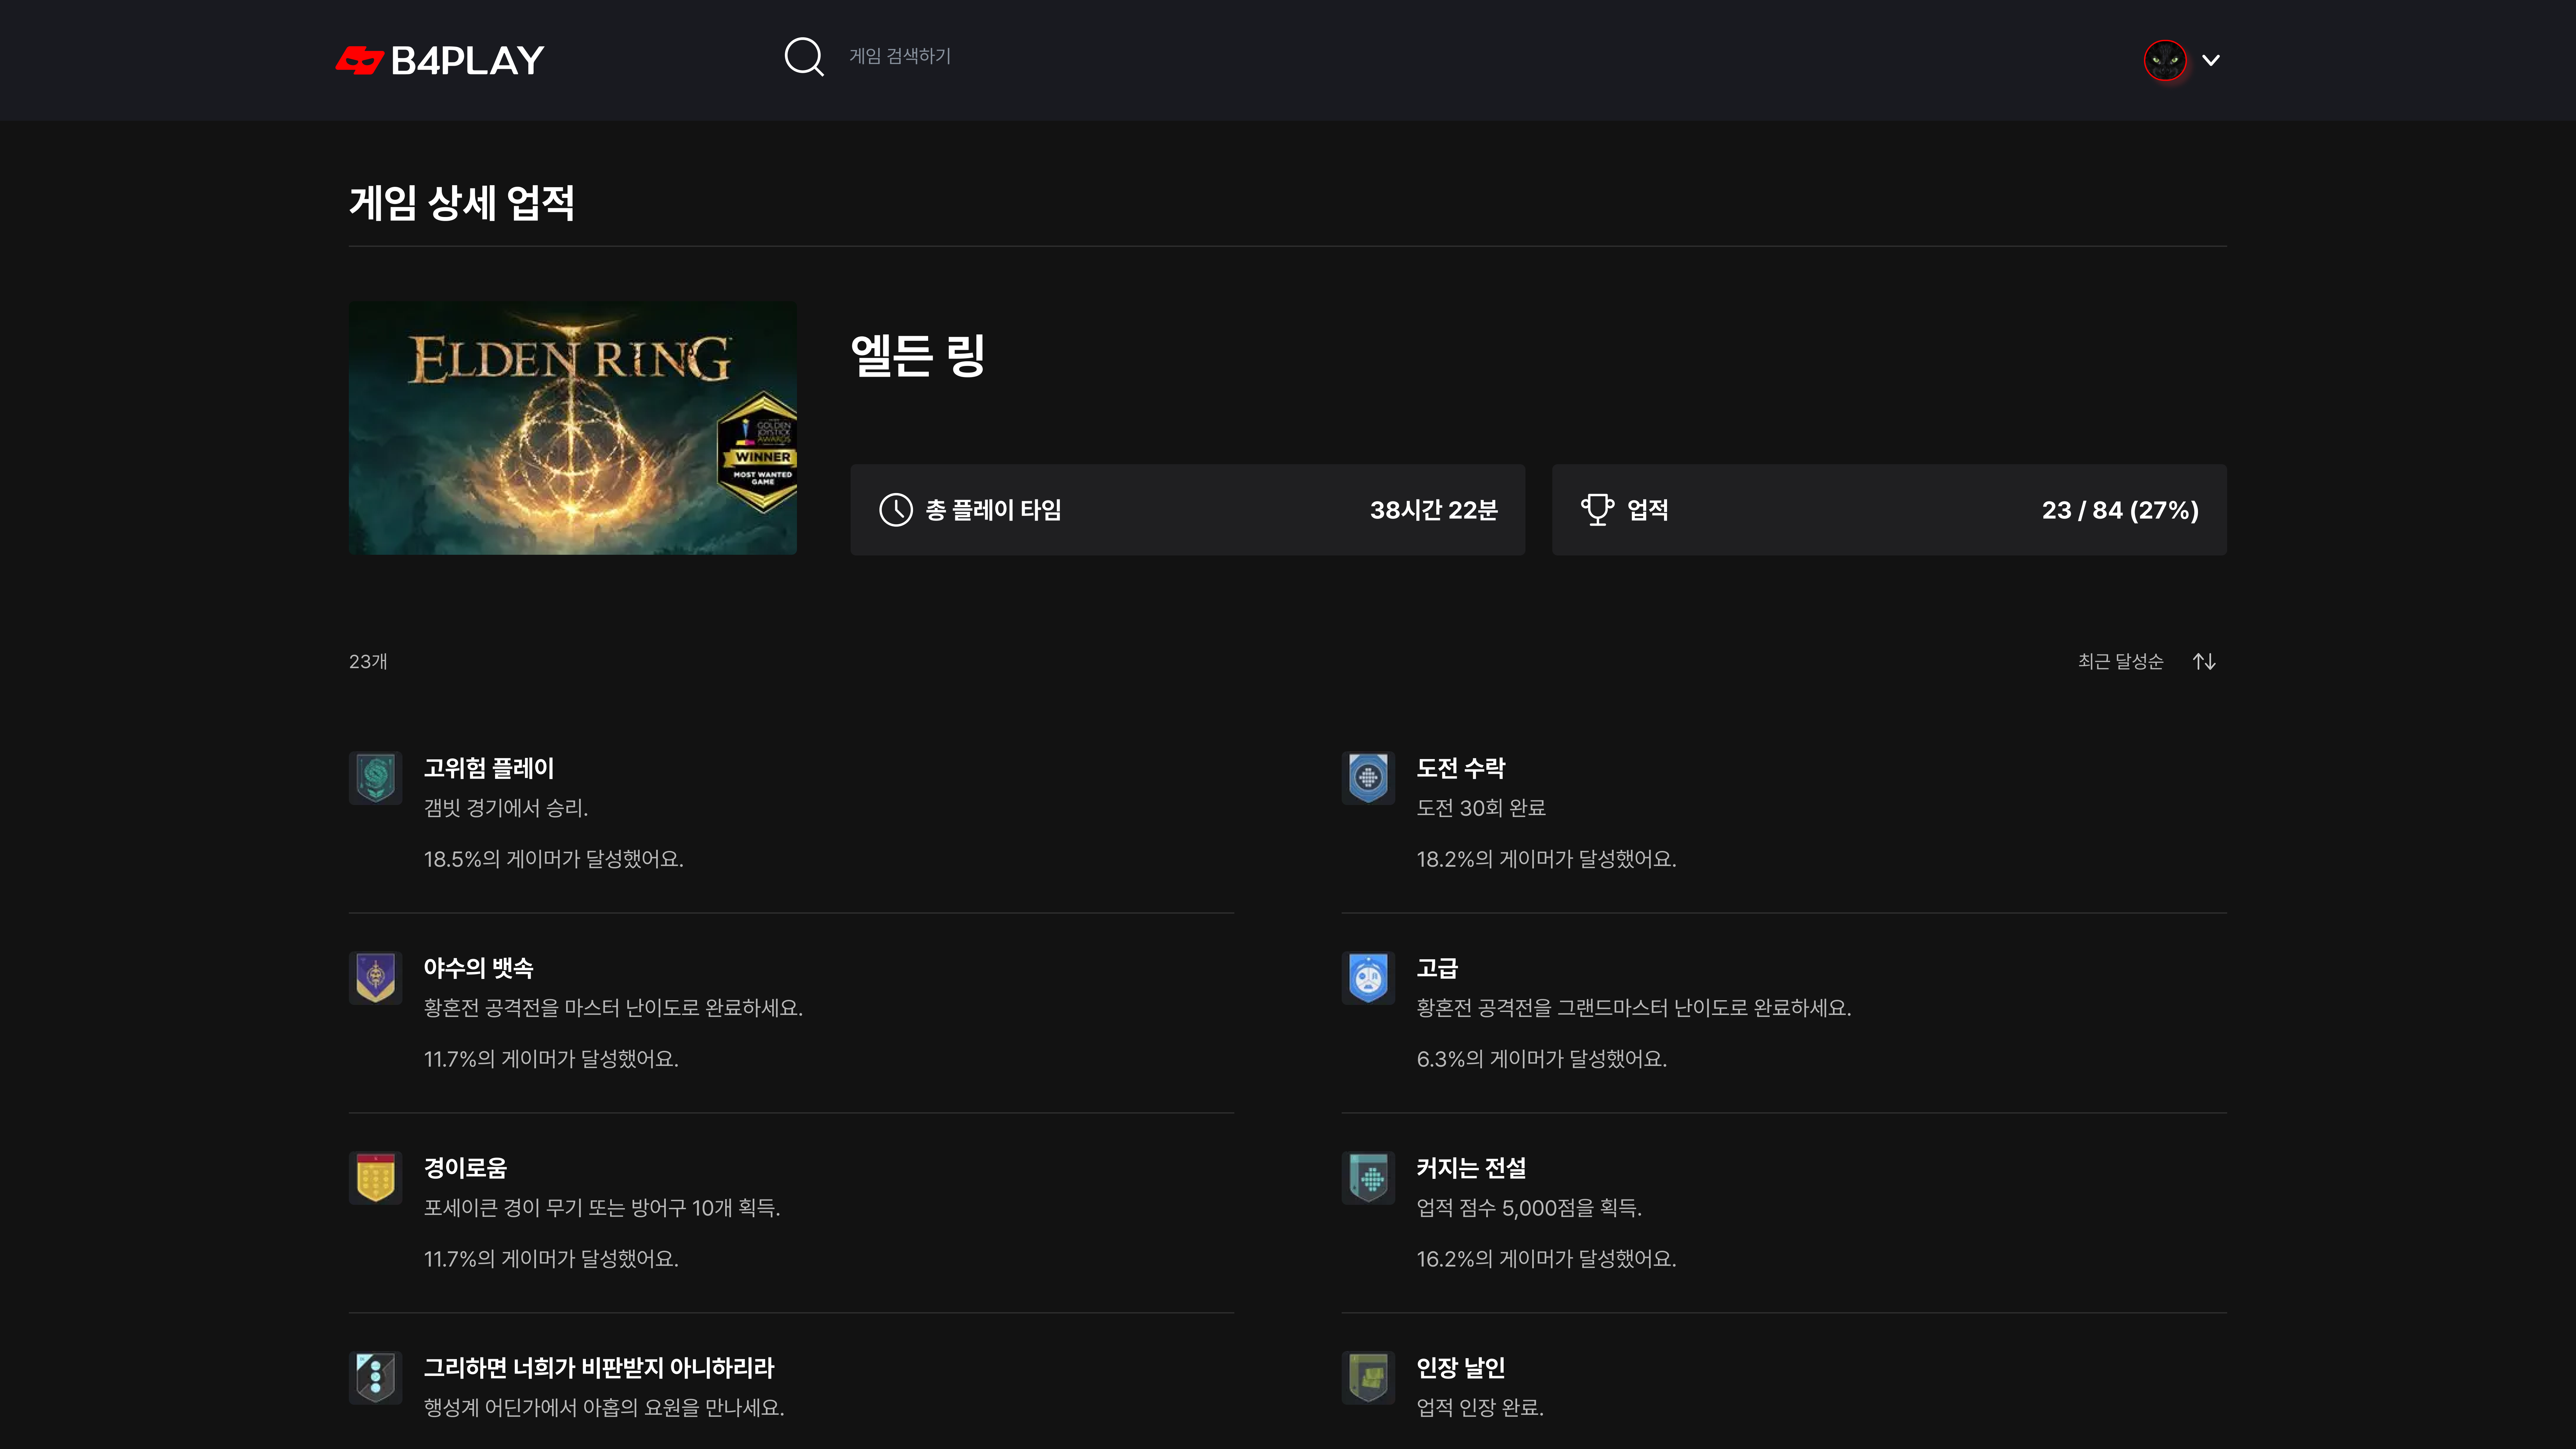Click the 그리하면 너희가 비판받지 아니하리라 badge icon

(376, 1378)
